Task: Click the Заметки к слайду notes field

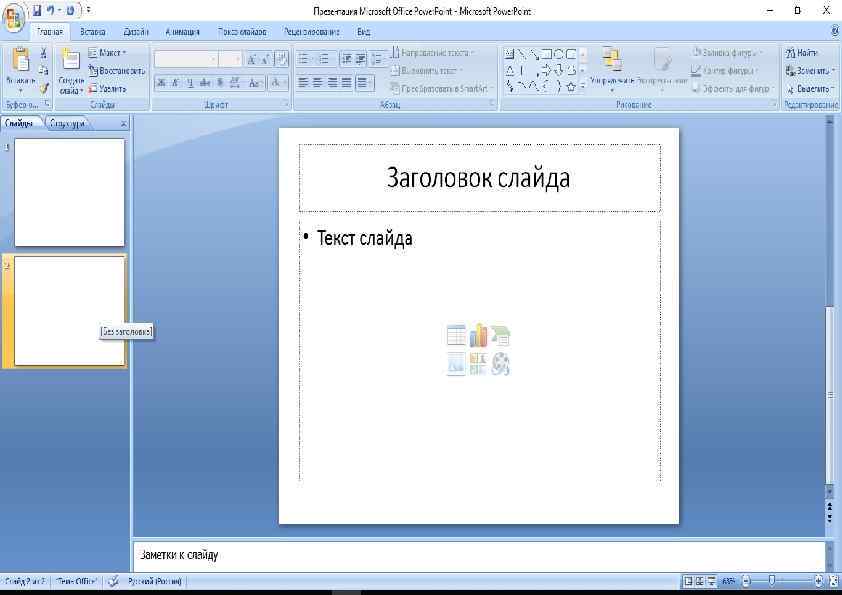Action: coord(478,555)
